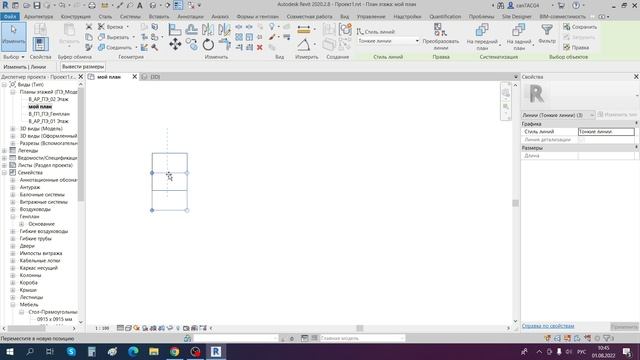Viewport: 640px width, 360px height.
Task: Activate the Align tool
Action: 175,29
